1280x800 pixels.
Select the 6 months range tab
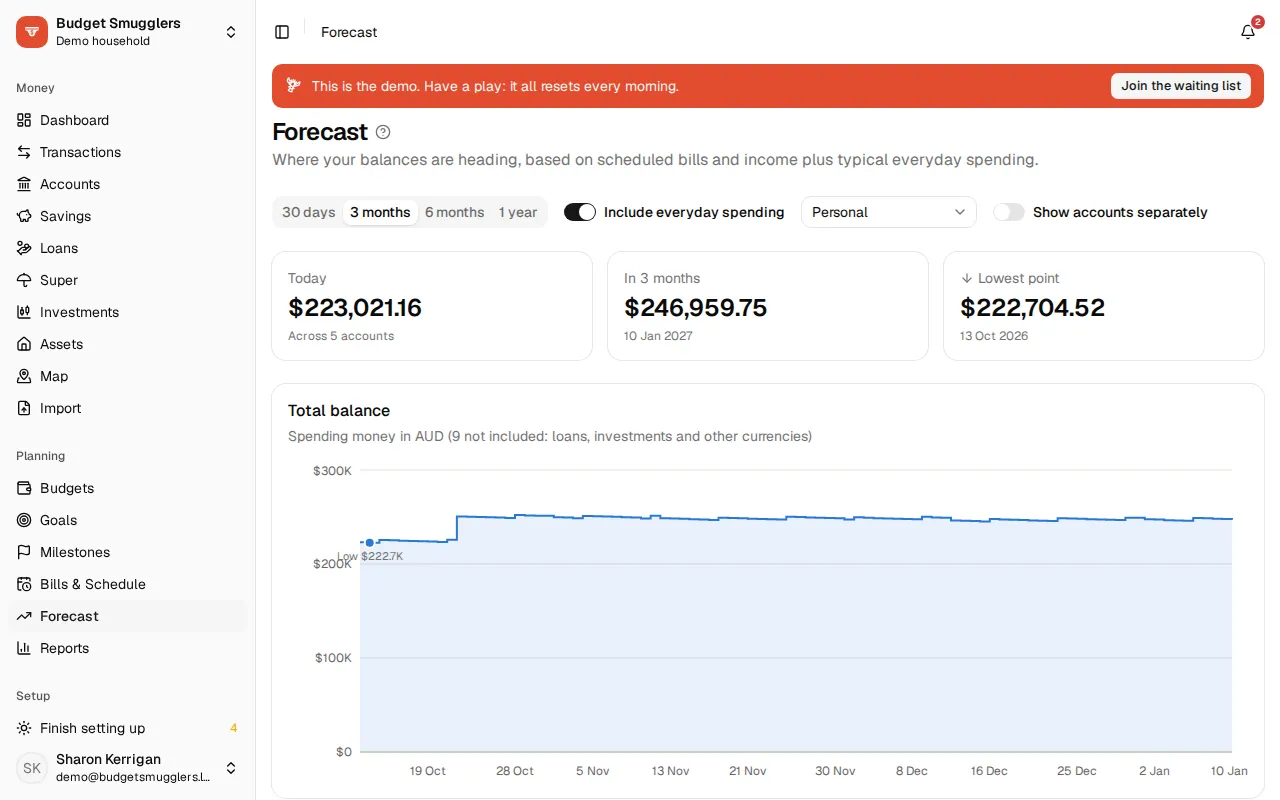[454, 212]
